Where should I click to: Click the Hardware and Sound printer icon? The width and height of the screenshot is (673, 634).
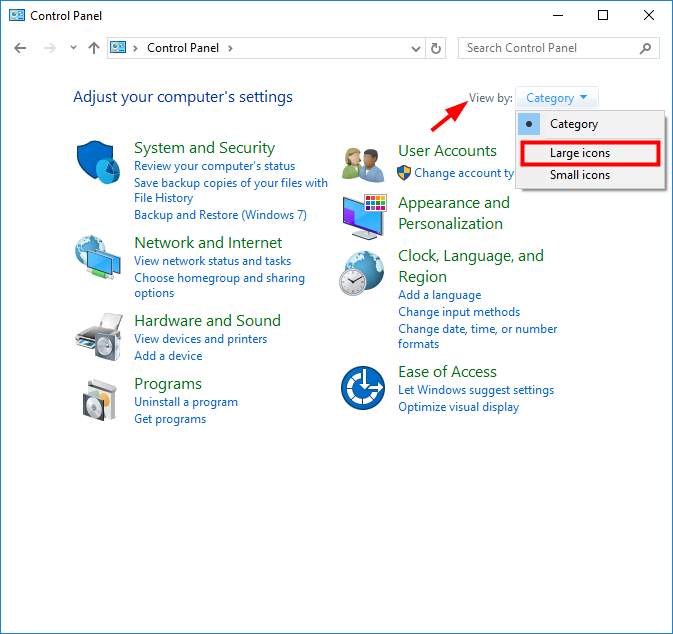(98, 336)
